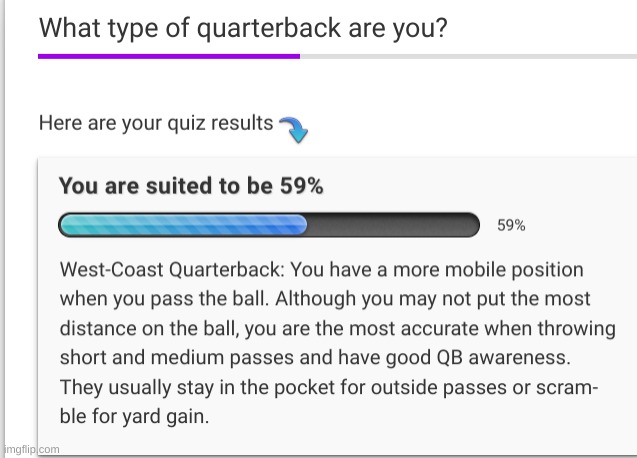Click the blue curved arrow icon

click(x=292, y=127)
